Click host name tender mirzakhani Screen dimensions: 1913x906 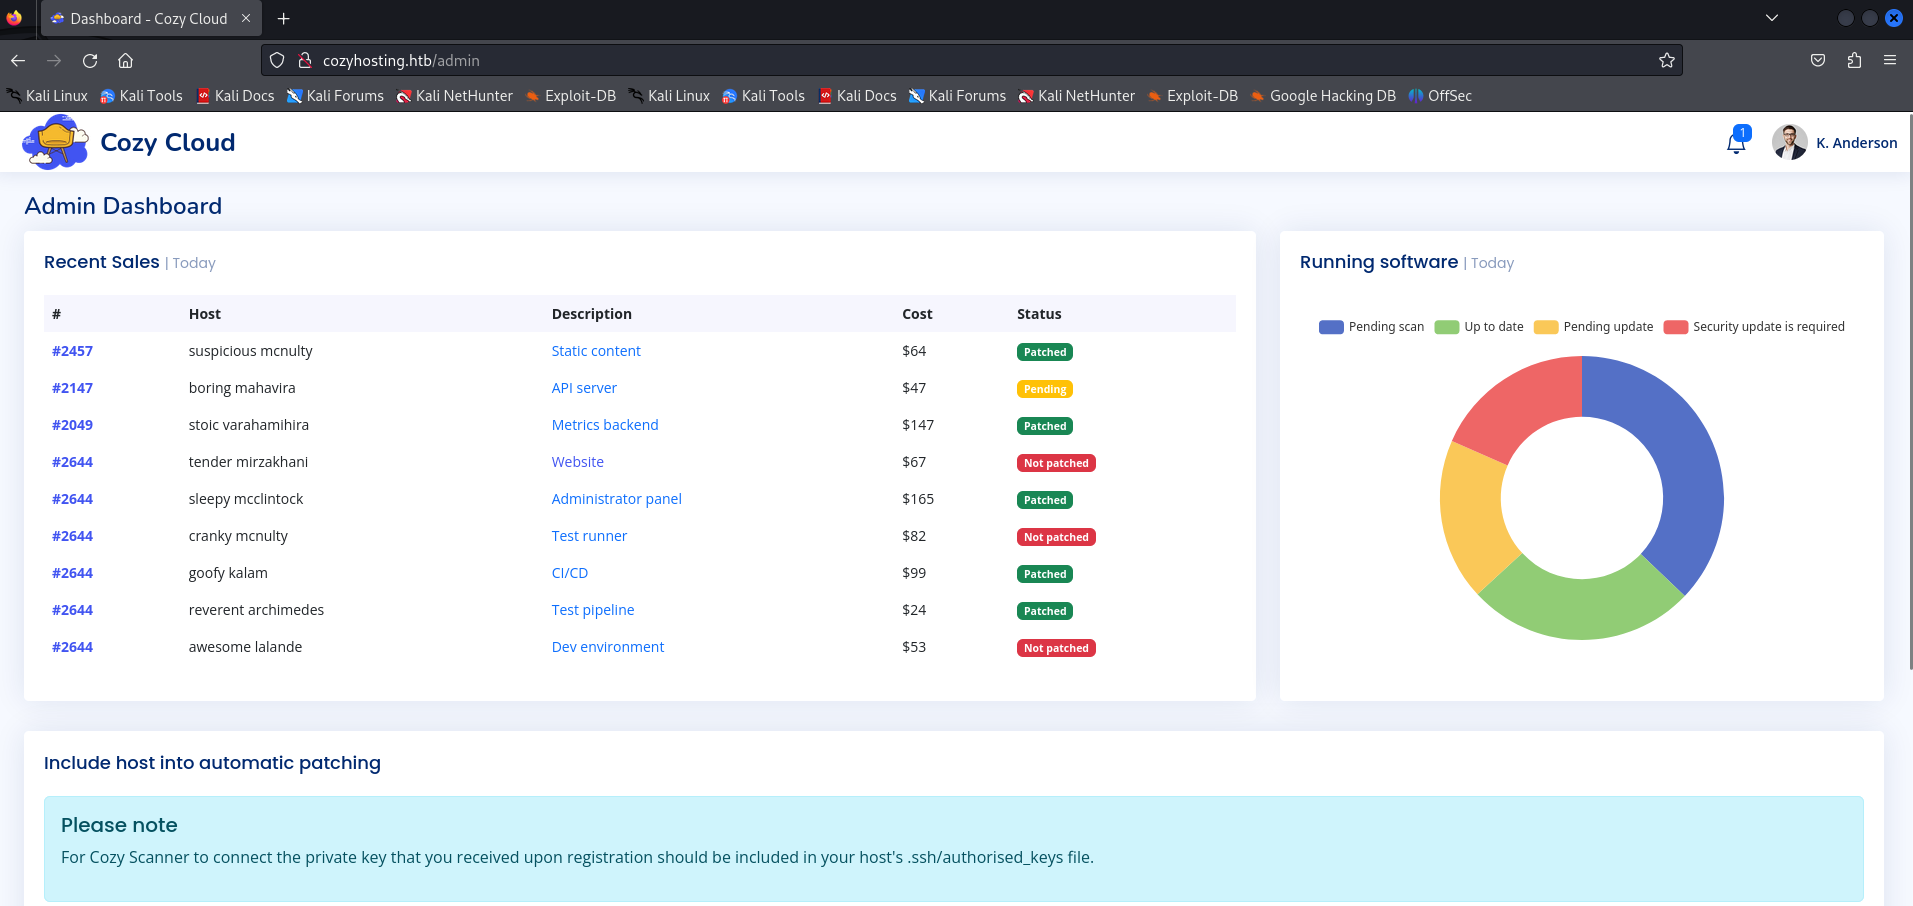pos(248,462)
